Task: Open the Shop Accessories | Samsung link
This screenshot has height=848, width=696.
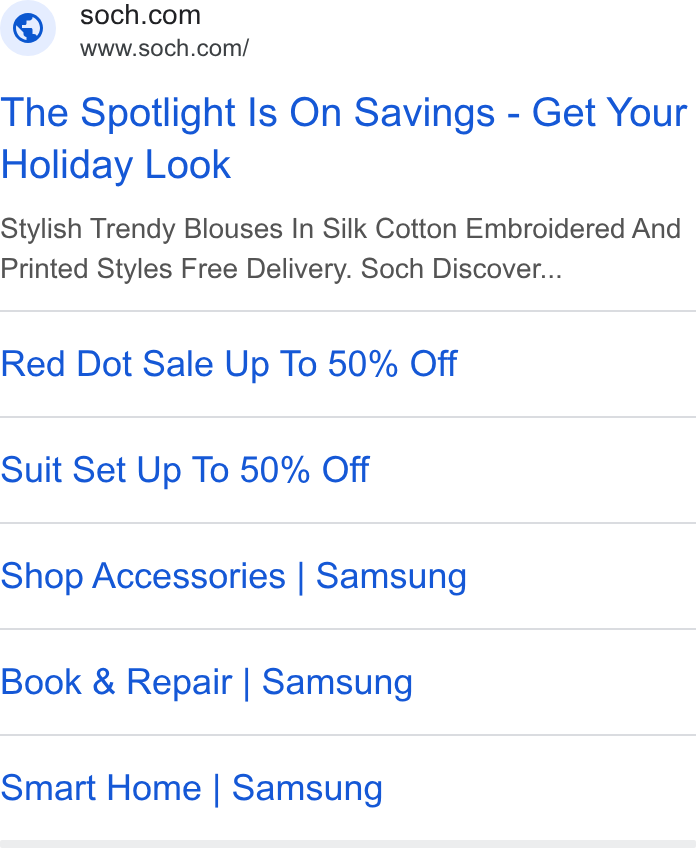Action: [234, 576]
